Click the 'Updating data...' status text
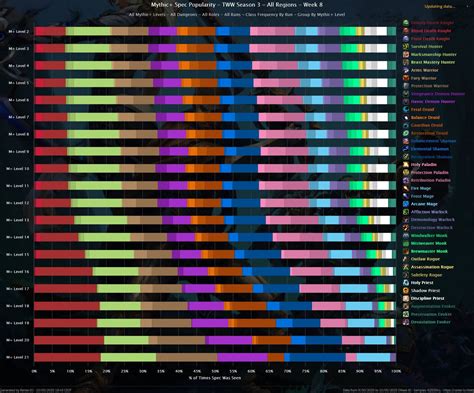The height and width of the screenshot is (393, 474). (440, 7)
